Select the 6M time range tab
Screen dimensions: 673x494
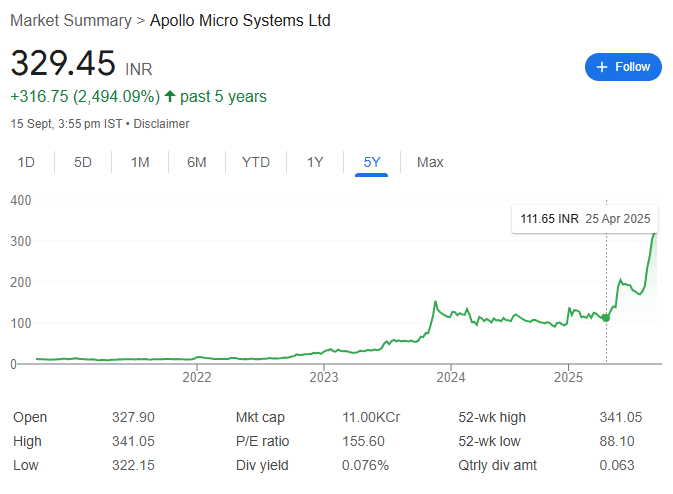pyautogui.click(x=197, y=162)
